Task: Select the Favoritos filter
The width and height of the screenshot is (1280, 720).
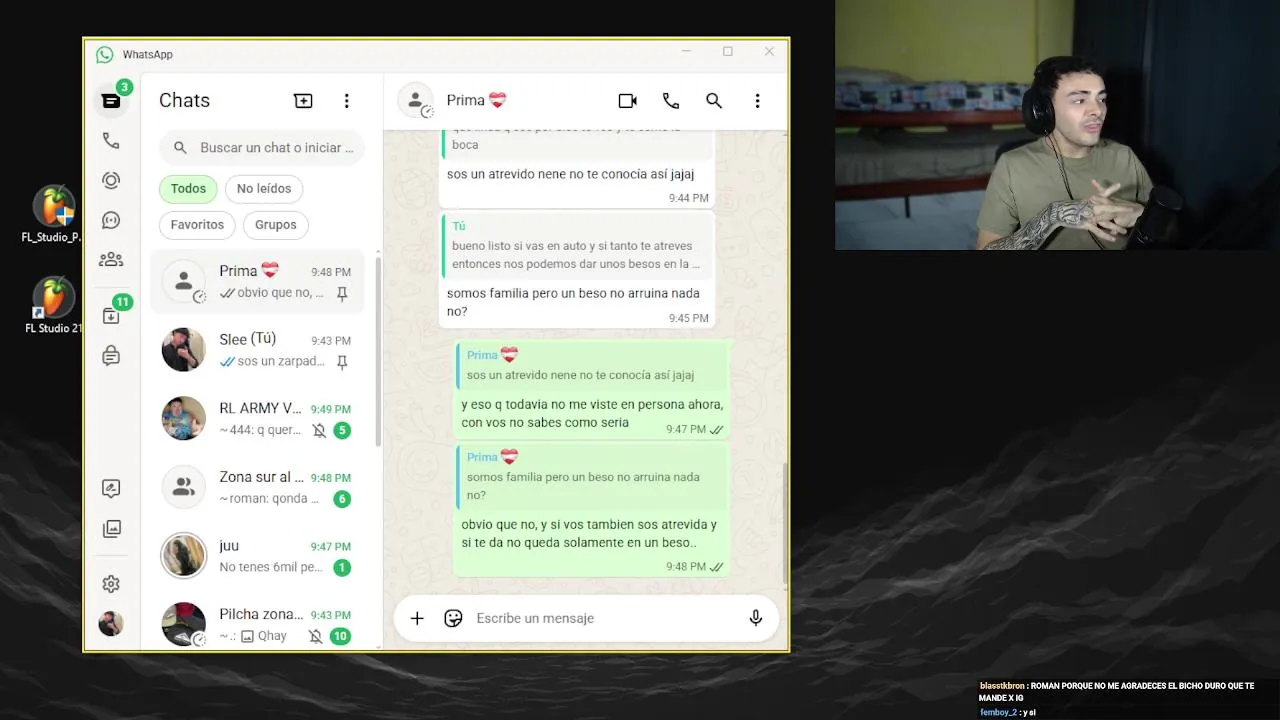Action: [197, 225]
